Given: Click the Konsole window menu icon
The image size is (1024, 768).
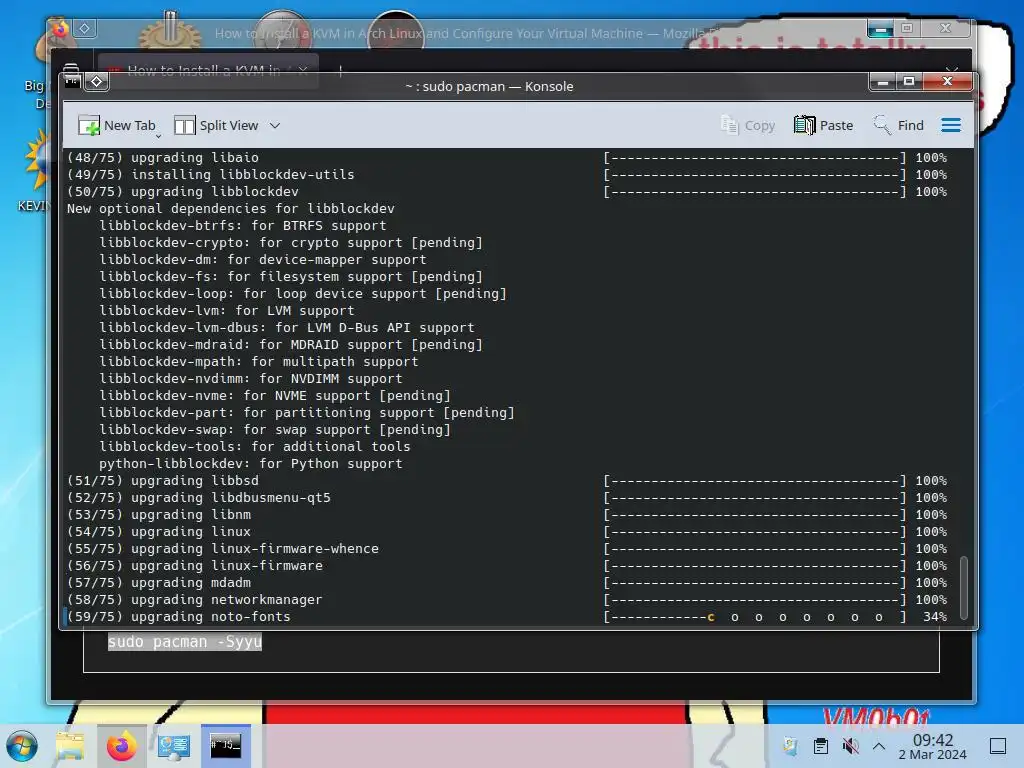Looking at the screenshot, I should [72, 82].
